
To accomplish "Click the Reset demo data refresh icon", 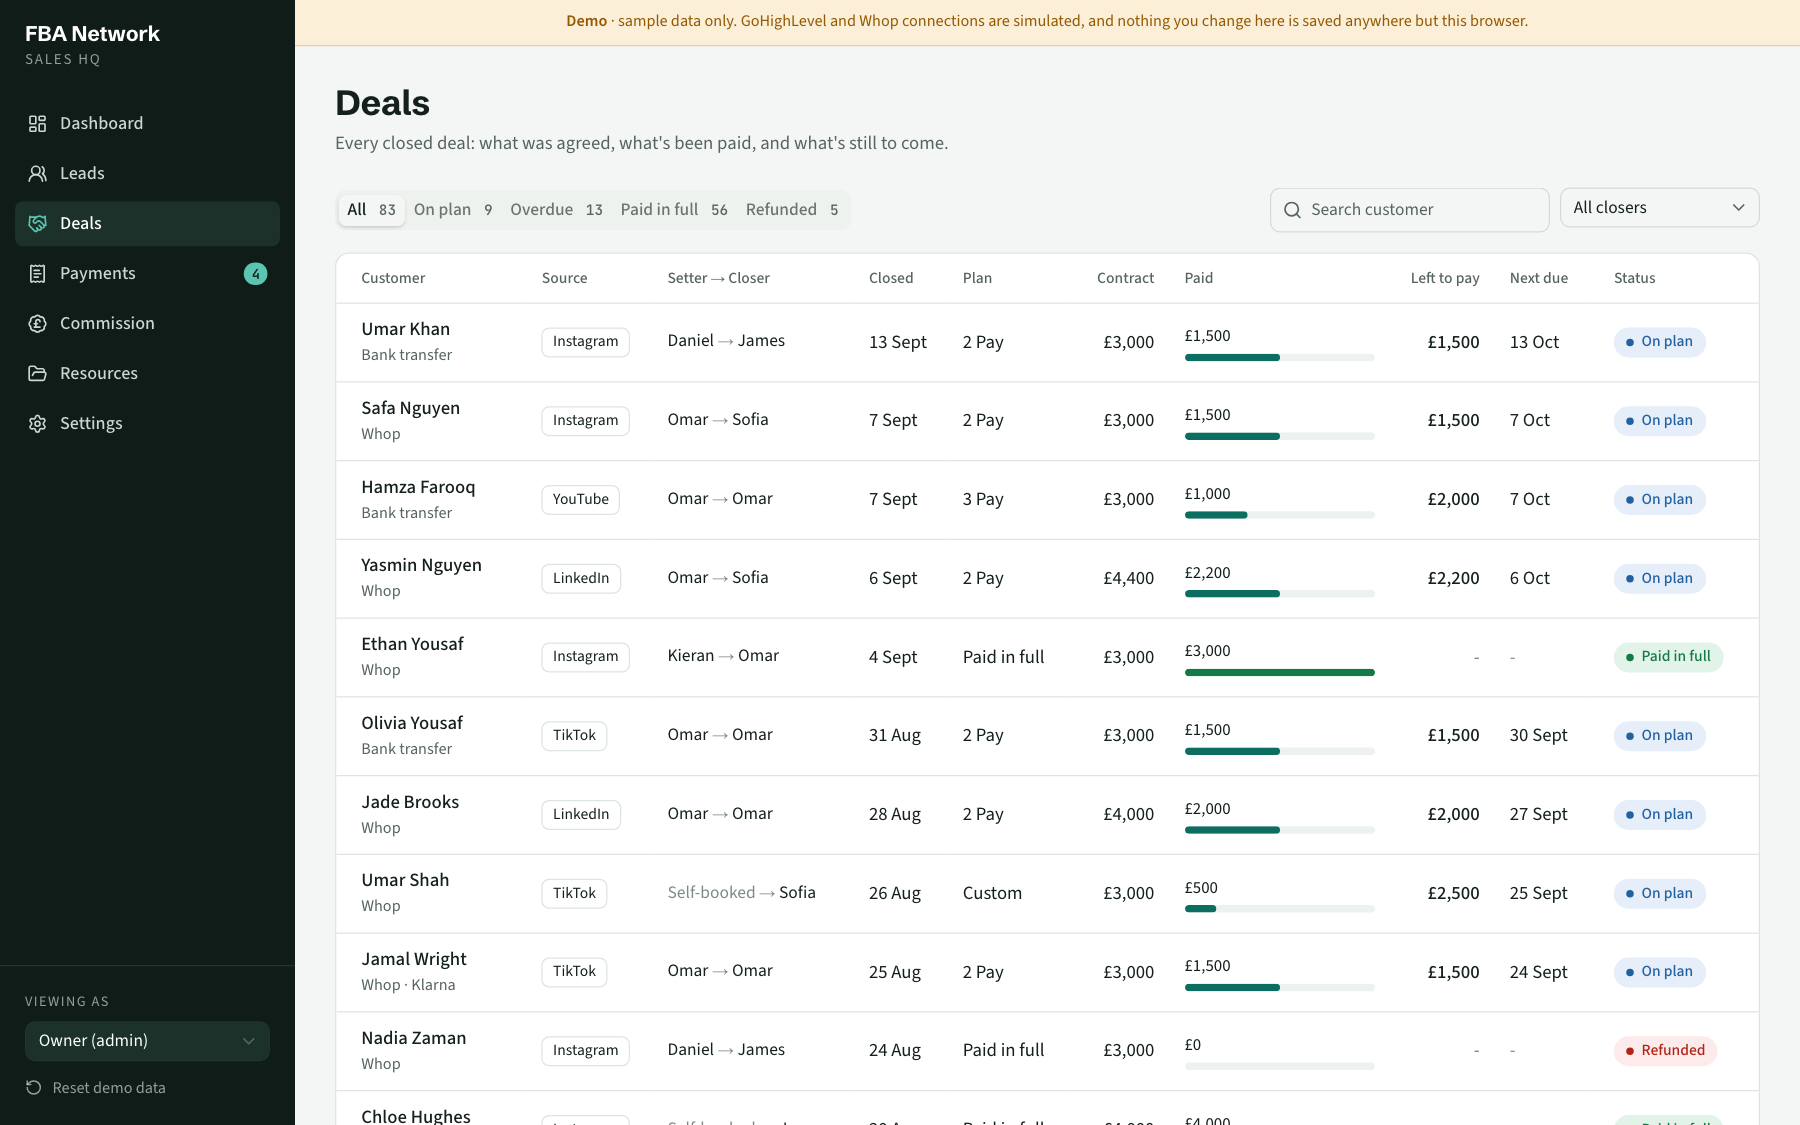I will tap(33, 1087).
